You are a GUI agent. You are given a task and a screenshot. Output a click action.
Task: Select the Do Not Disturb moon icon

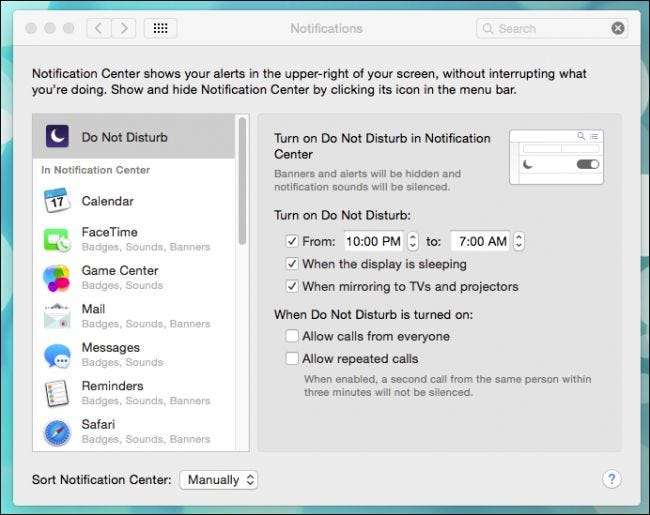(x=56, y=136)
